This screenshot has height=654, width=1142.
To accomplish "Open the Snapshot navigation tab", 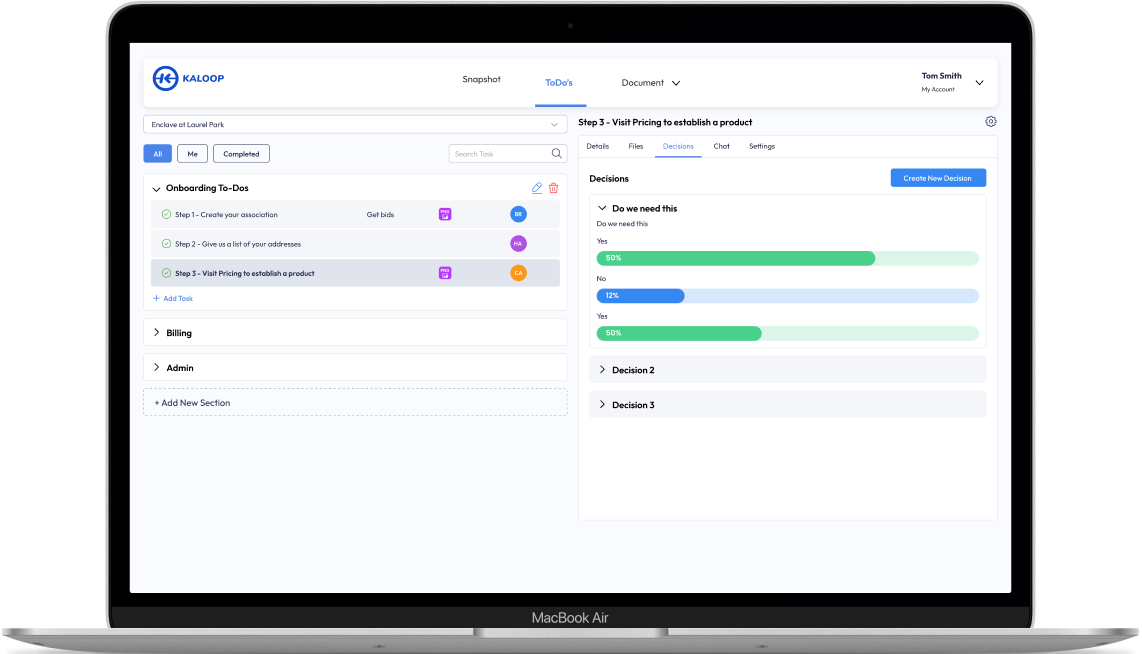I will coord(481,80).
